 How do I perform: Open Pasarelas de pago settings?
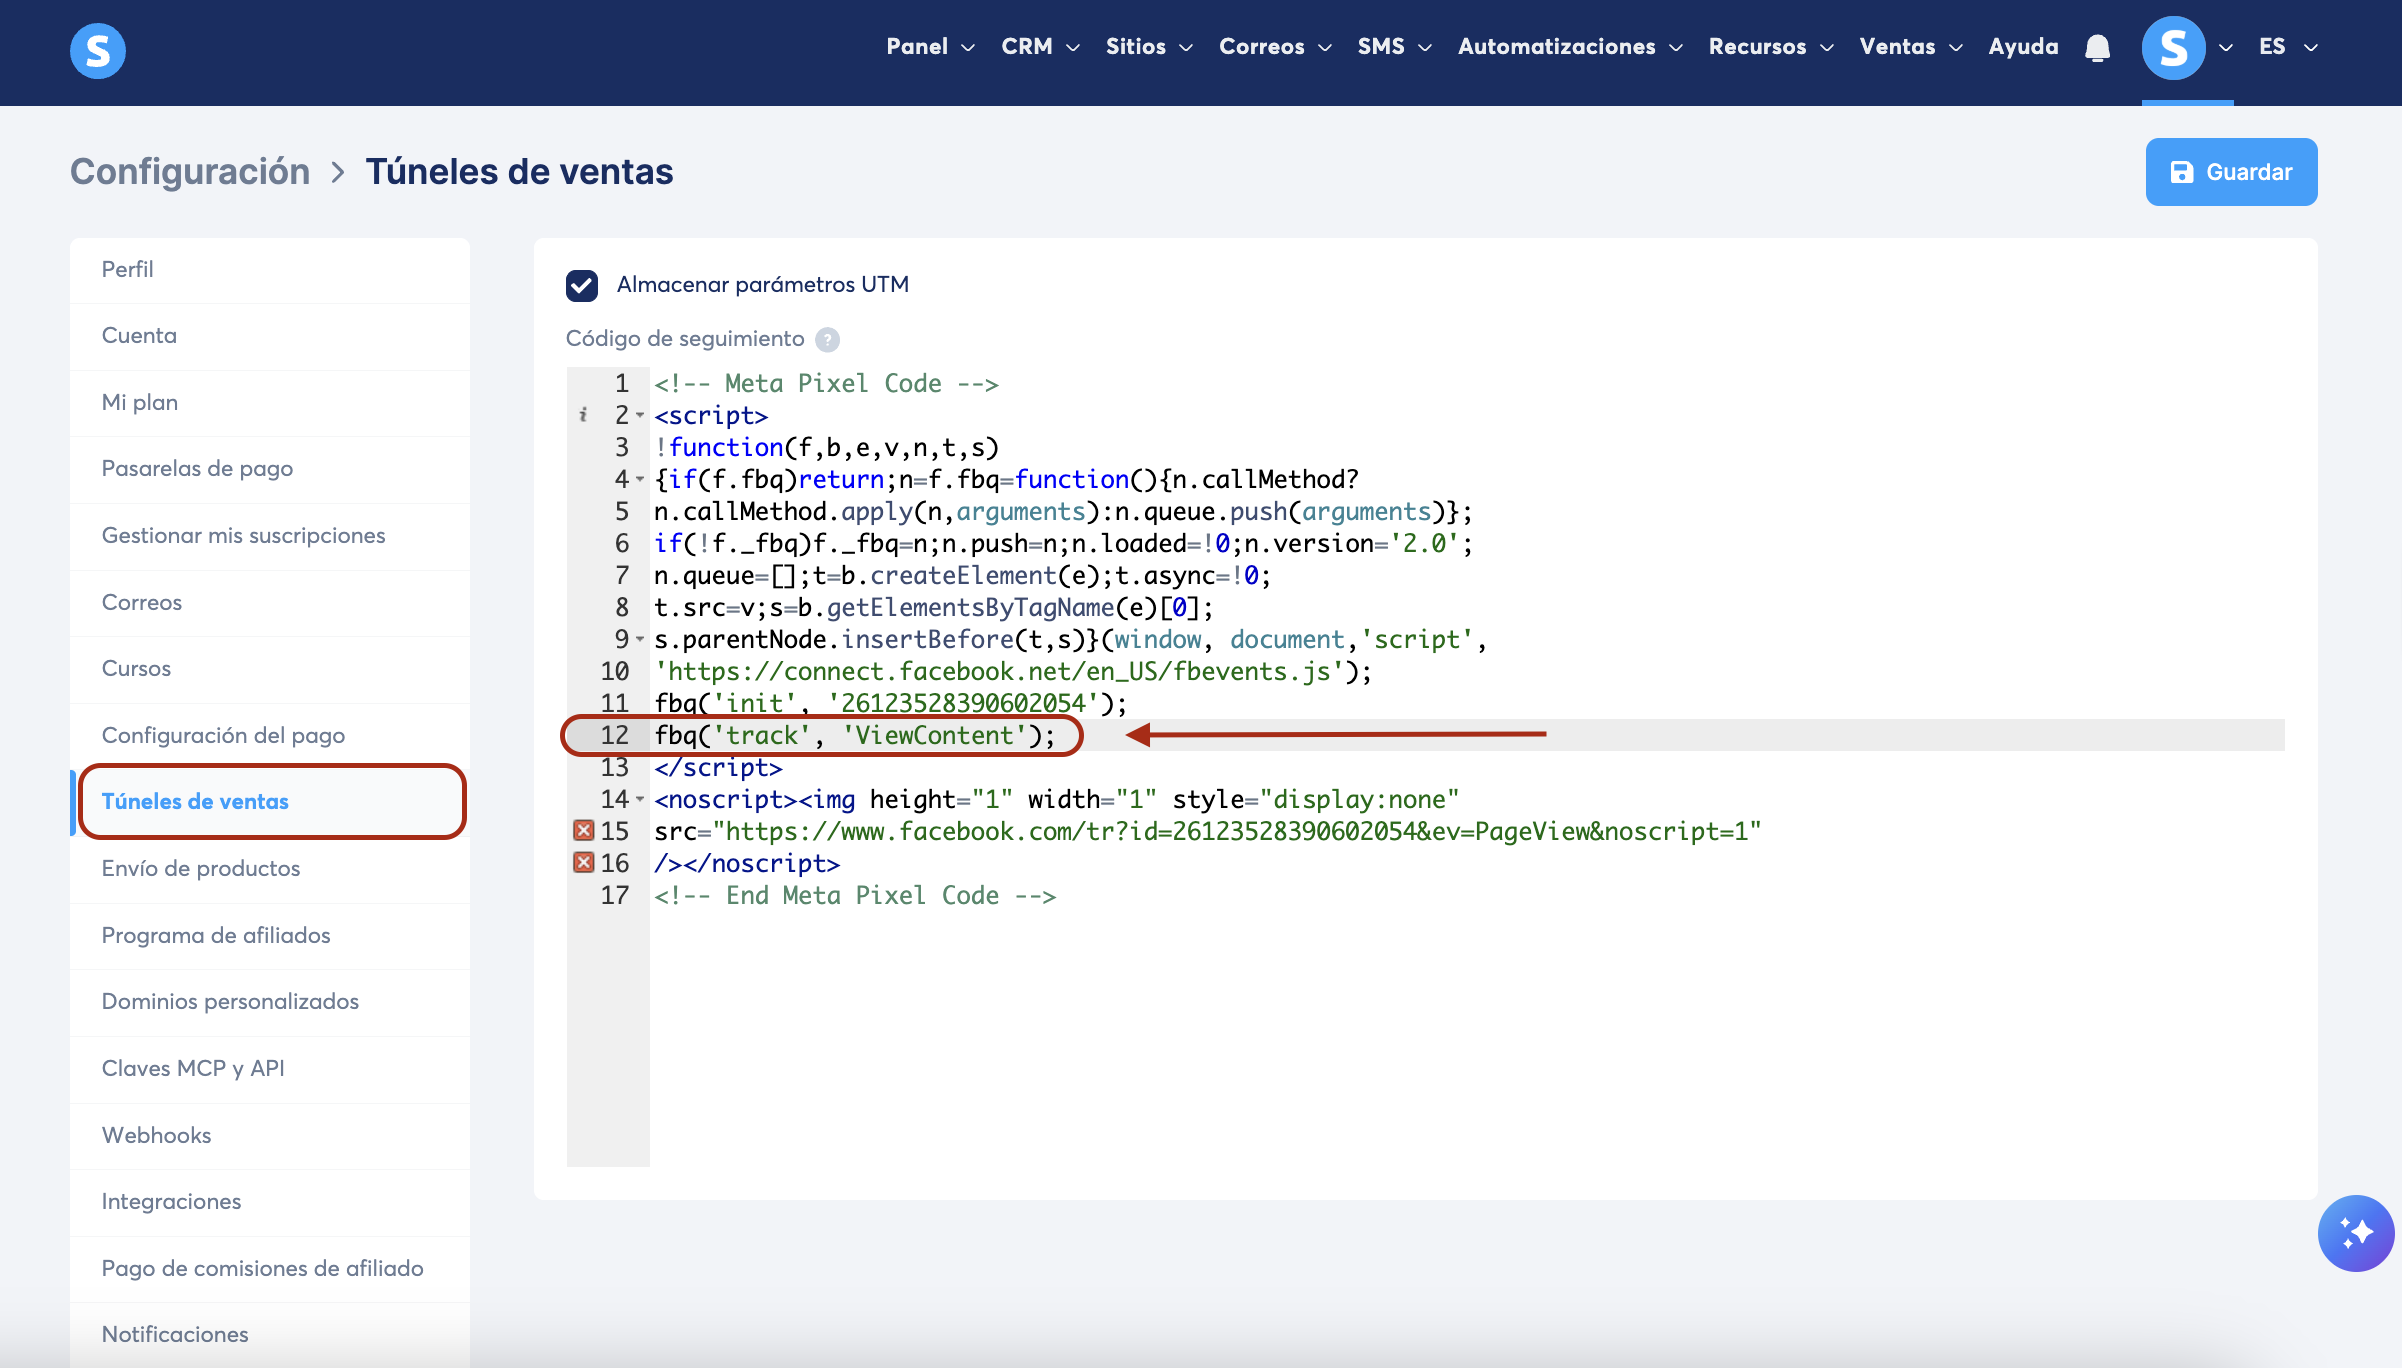pos(197,468)
